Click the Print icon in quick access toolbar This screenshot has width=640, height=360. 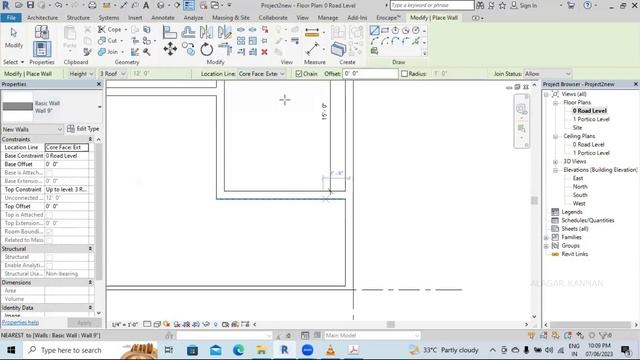pyautogui.click(x=92, y=5)
